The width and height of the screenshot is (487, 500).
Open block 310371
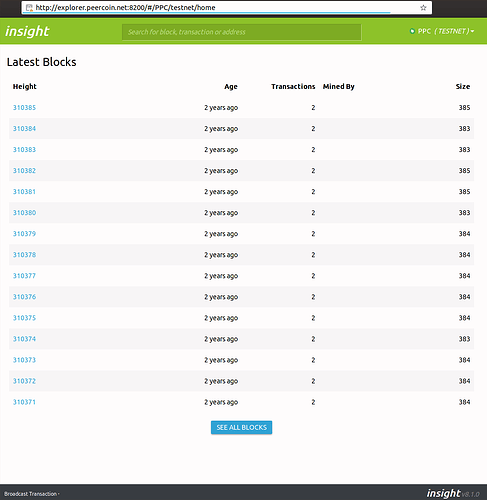pyautogui.click(x=24, y=402)
